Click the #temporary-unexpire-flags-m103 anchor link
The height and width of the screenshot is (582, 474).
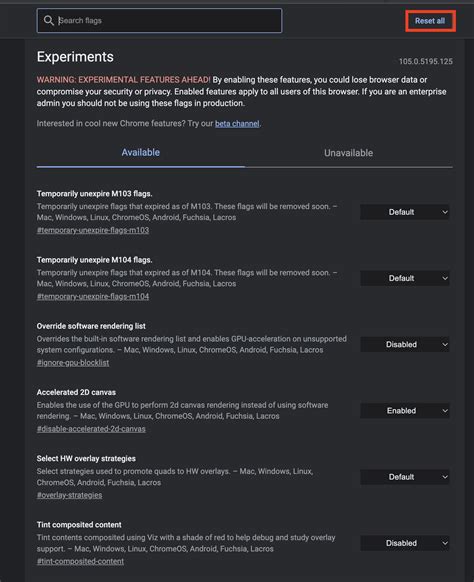click(x=93, y=230)
